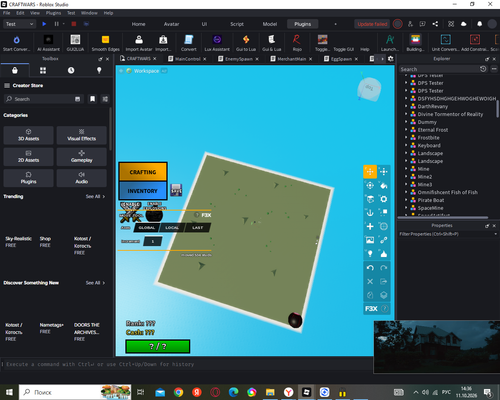Screen dimensions: 500x400
Task: Click the CRAFTING button in viewport
Action: (x=143, y=172)
